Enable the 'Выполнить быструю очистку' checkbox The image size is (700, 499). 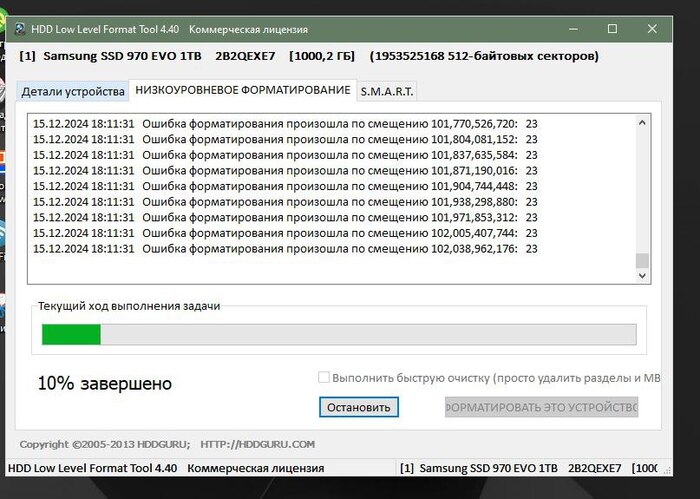[323, 378]
